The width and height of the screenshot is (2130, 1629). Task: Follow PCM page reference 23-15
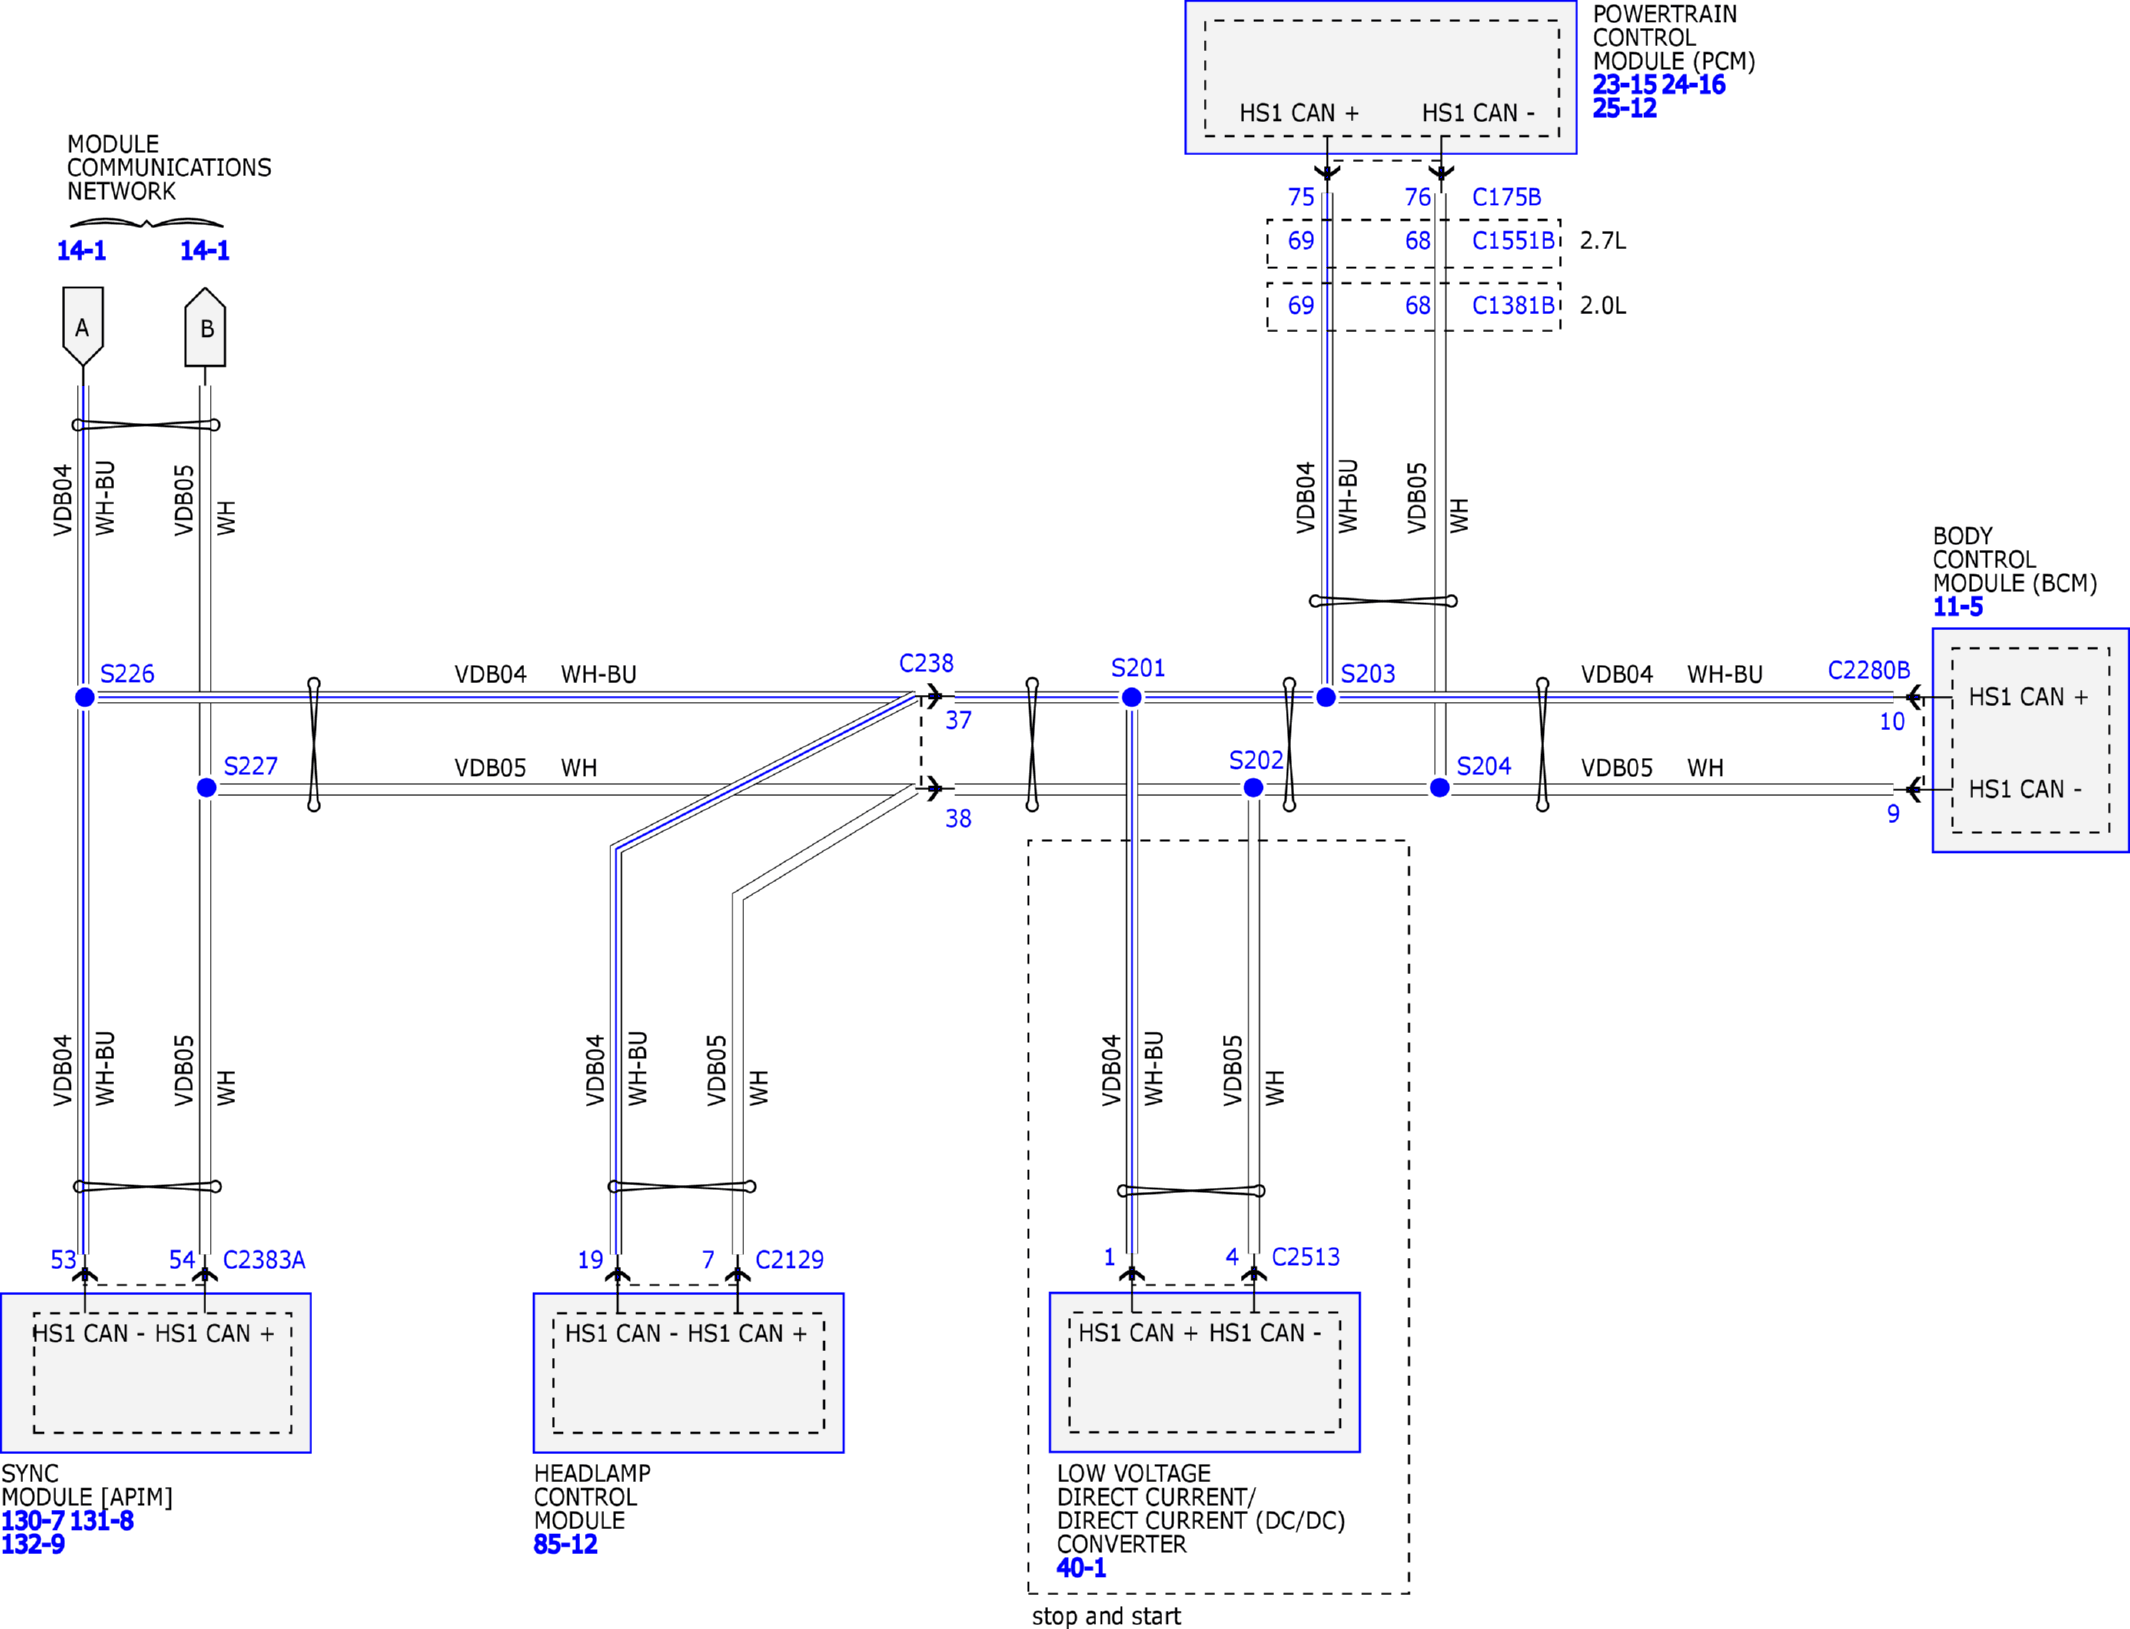(x=1625, y=85)
